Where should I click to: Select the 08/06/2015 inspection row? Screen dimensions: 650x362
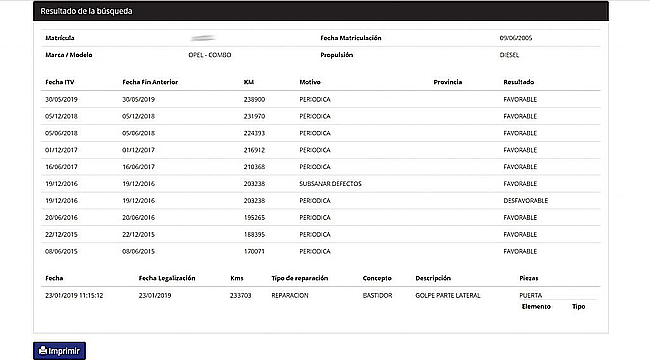[x=321, y=251]
